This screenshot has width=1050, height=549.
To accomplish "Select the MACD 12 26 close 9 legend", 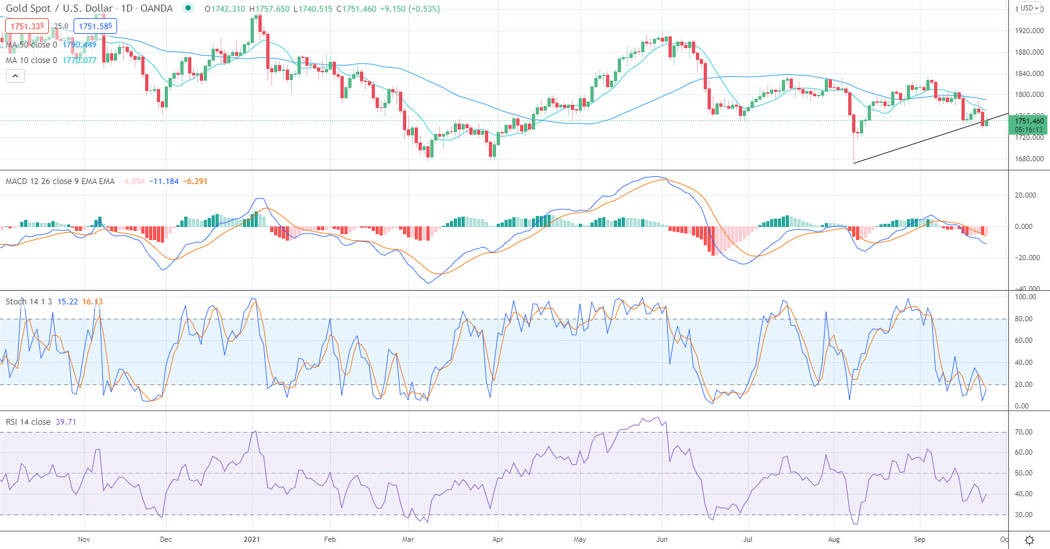I will point(60,181).
